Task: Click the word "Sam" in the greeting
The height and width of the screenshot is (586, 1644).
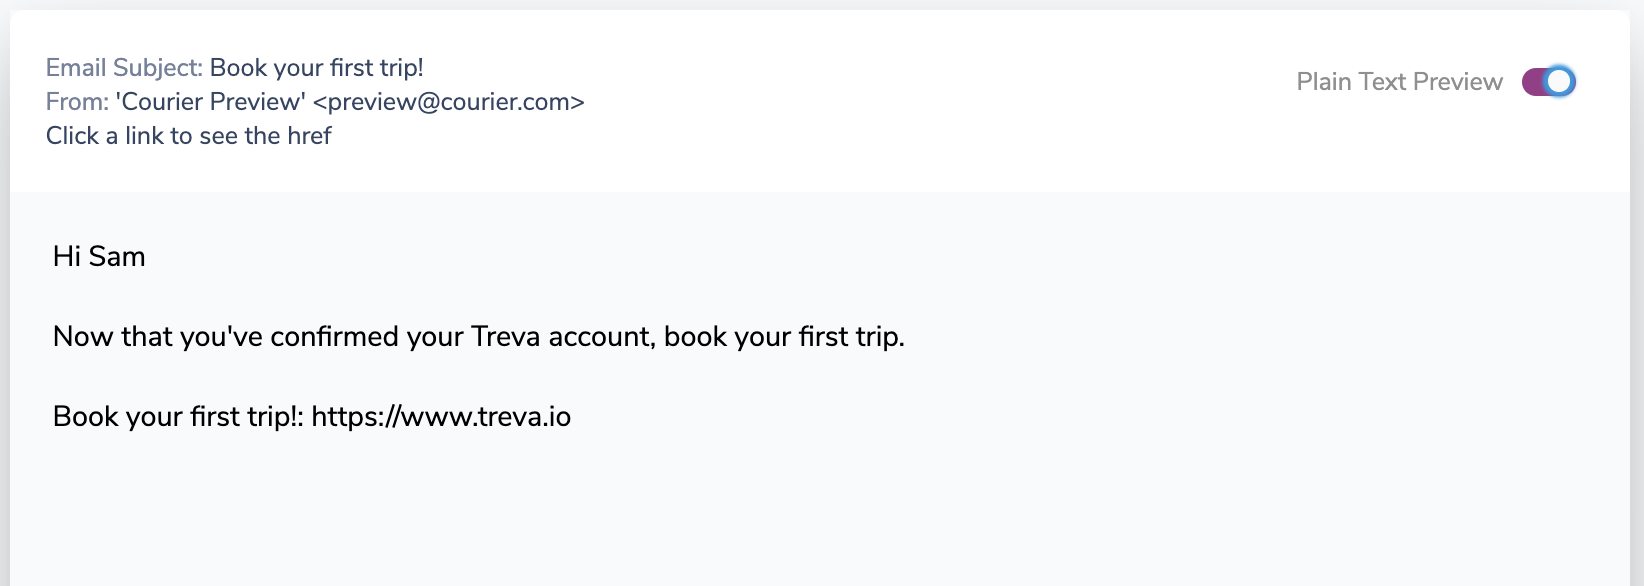Action: [x=117, y=257]
